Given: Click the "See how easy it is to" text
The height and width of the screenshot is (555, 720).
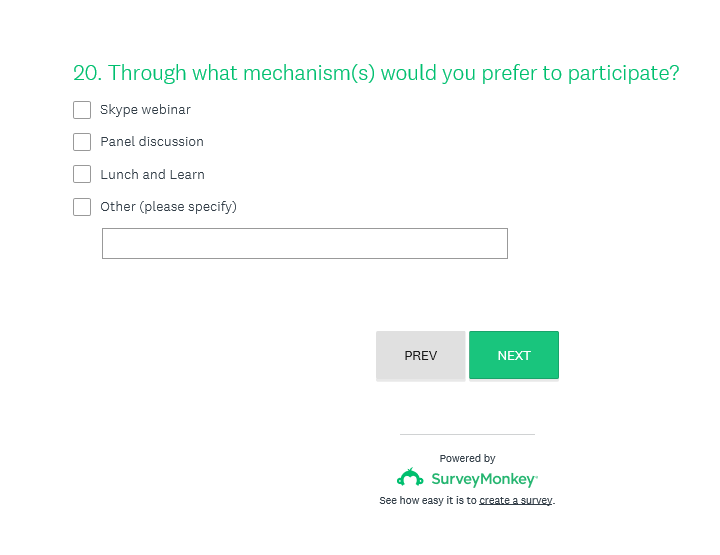Looking at the screenshot, I should tap(428, 500).
